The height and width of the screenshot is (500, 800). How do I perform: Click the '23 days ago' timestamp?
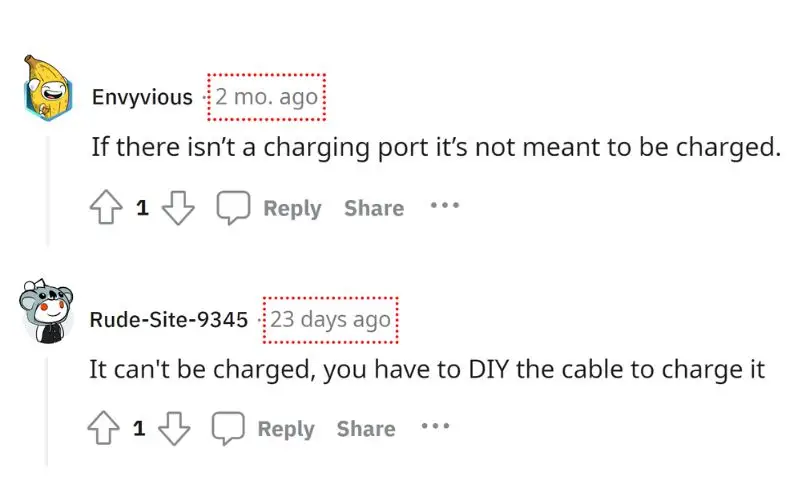point(330,319)
